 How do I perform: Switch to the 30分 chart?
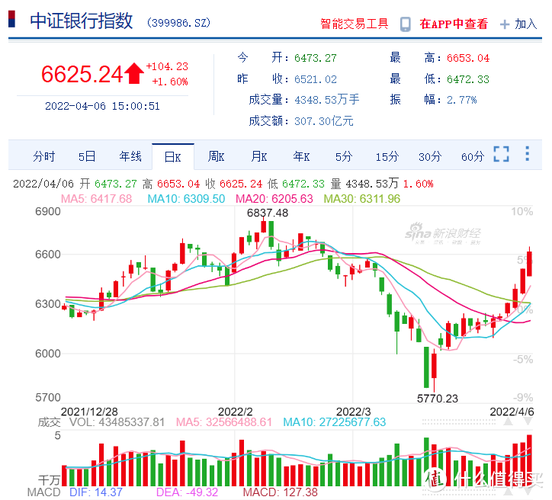(430, 156)
